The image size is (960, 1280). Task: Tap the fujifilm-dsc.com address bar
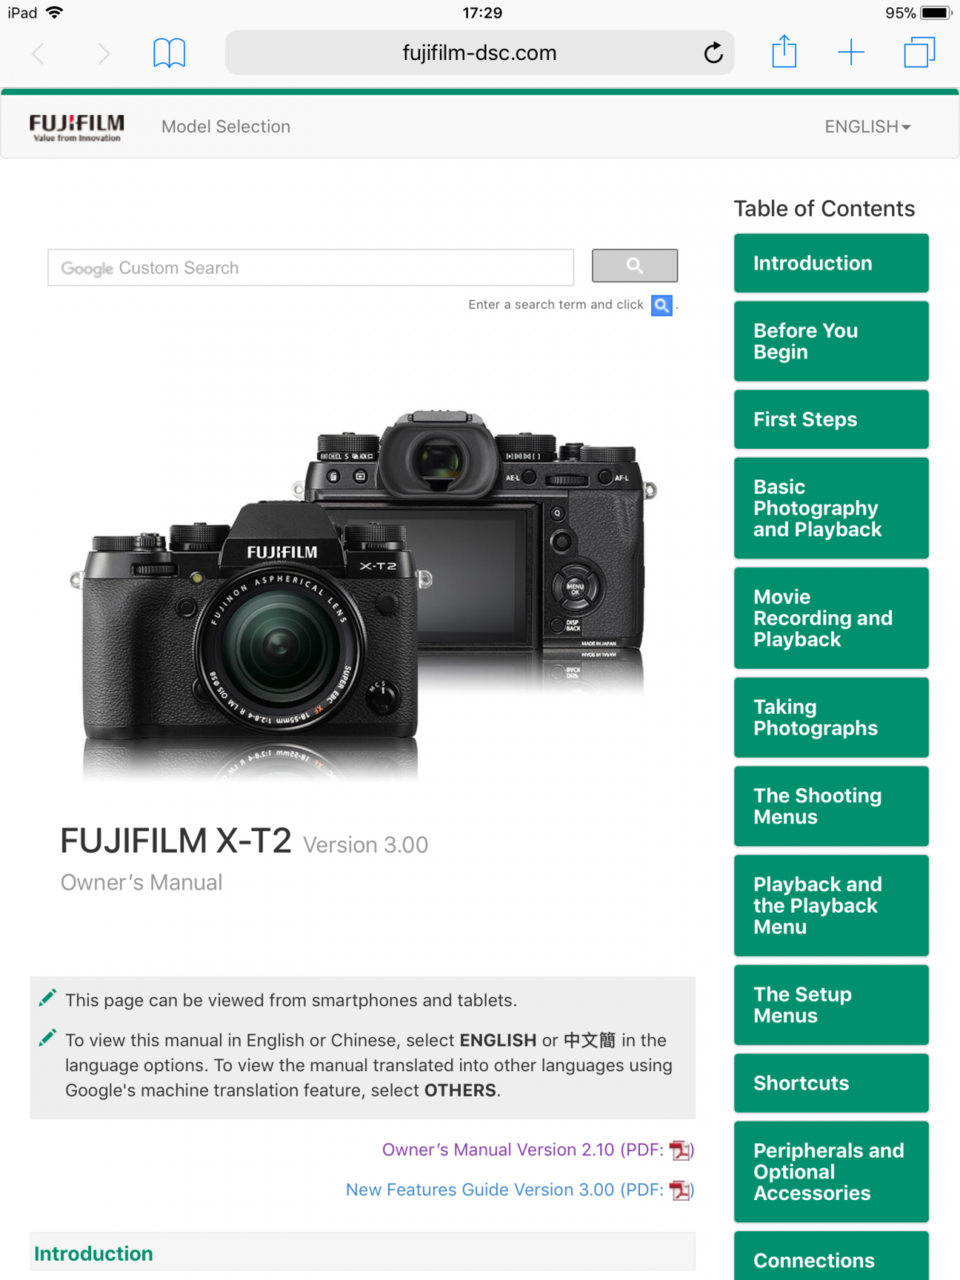click(x=480, y=53)
